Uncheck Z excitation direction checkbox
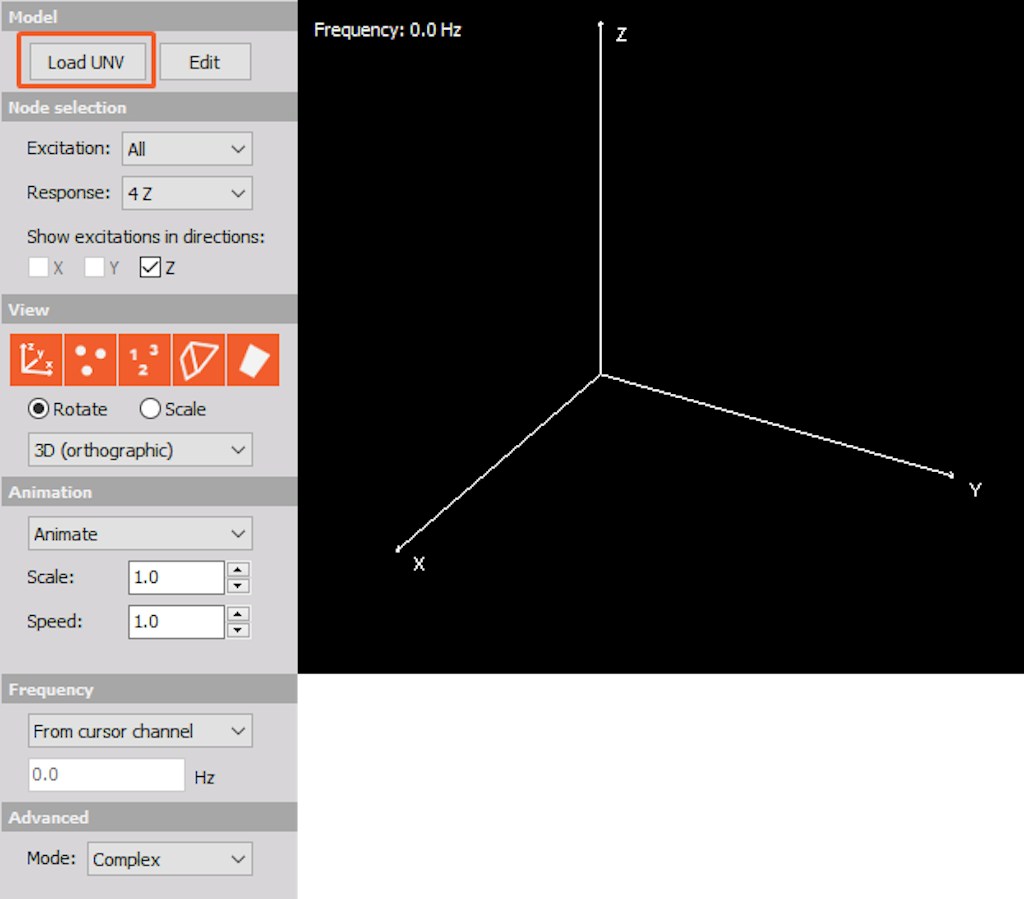Viewport: 1024px width, 899px height. click(150, 267)
